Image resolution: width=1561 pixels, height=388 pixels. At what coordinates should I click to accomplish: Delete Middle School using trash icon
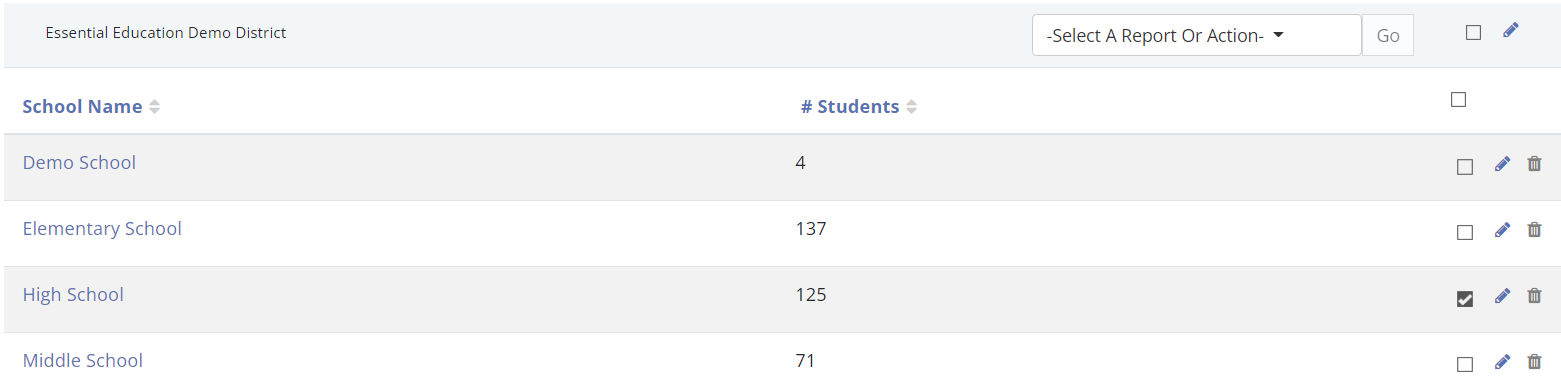1534,362
